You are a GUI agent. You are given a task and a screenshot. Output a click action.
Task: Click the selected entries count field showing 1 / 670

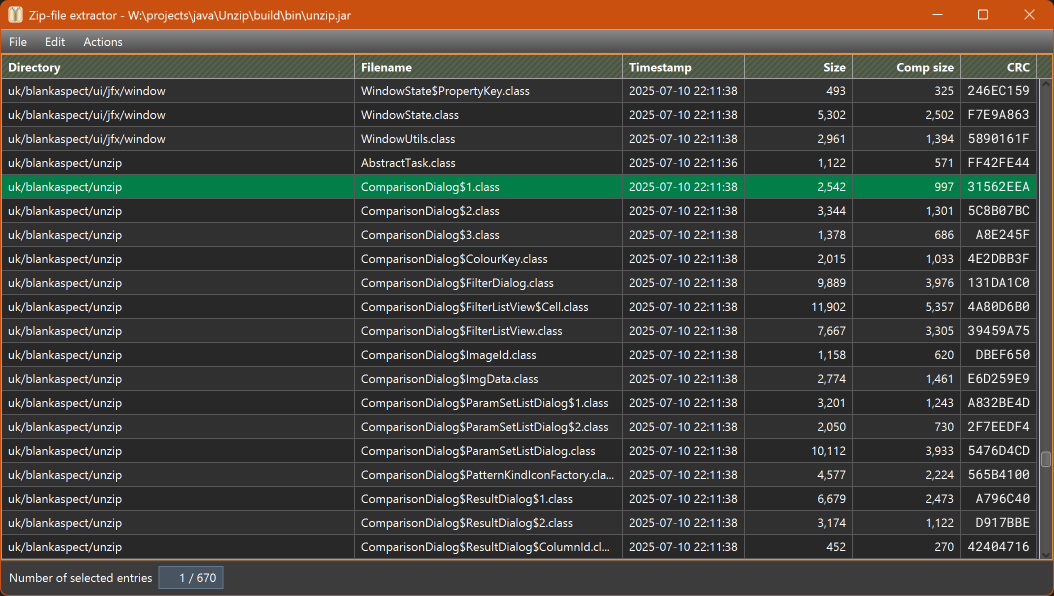pyautogui.click(x=191, y=578)
